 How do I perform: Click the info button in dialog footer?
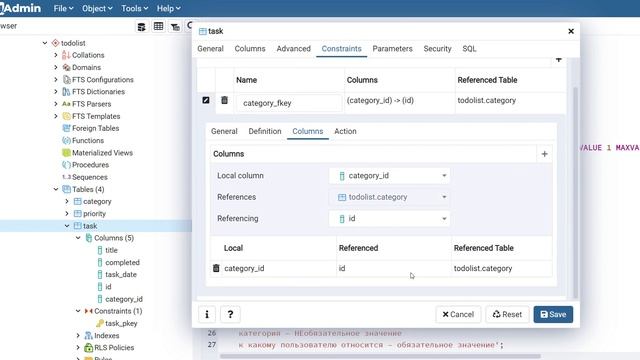pyautogui.click(x=207, y=314)
